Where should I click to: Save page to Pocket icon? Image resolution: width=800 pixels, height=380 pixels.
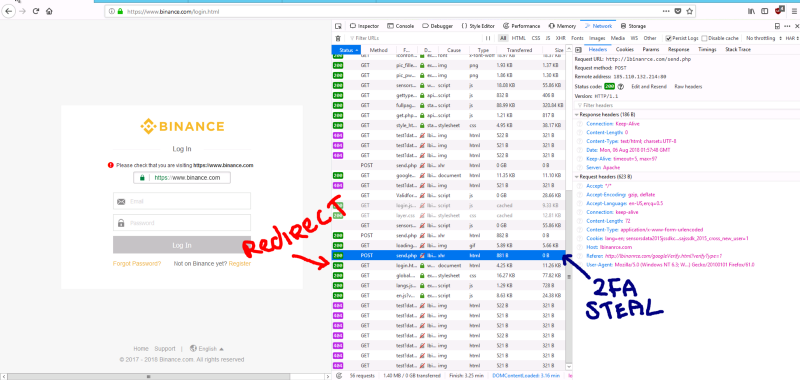pyautogui.click(x=678, y=11)
